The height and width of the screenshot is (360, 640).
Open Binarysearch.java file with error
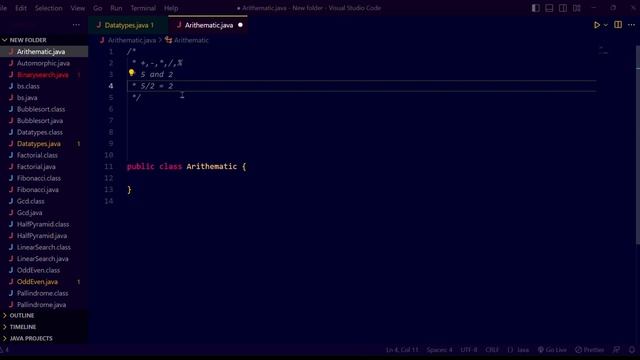44,75
